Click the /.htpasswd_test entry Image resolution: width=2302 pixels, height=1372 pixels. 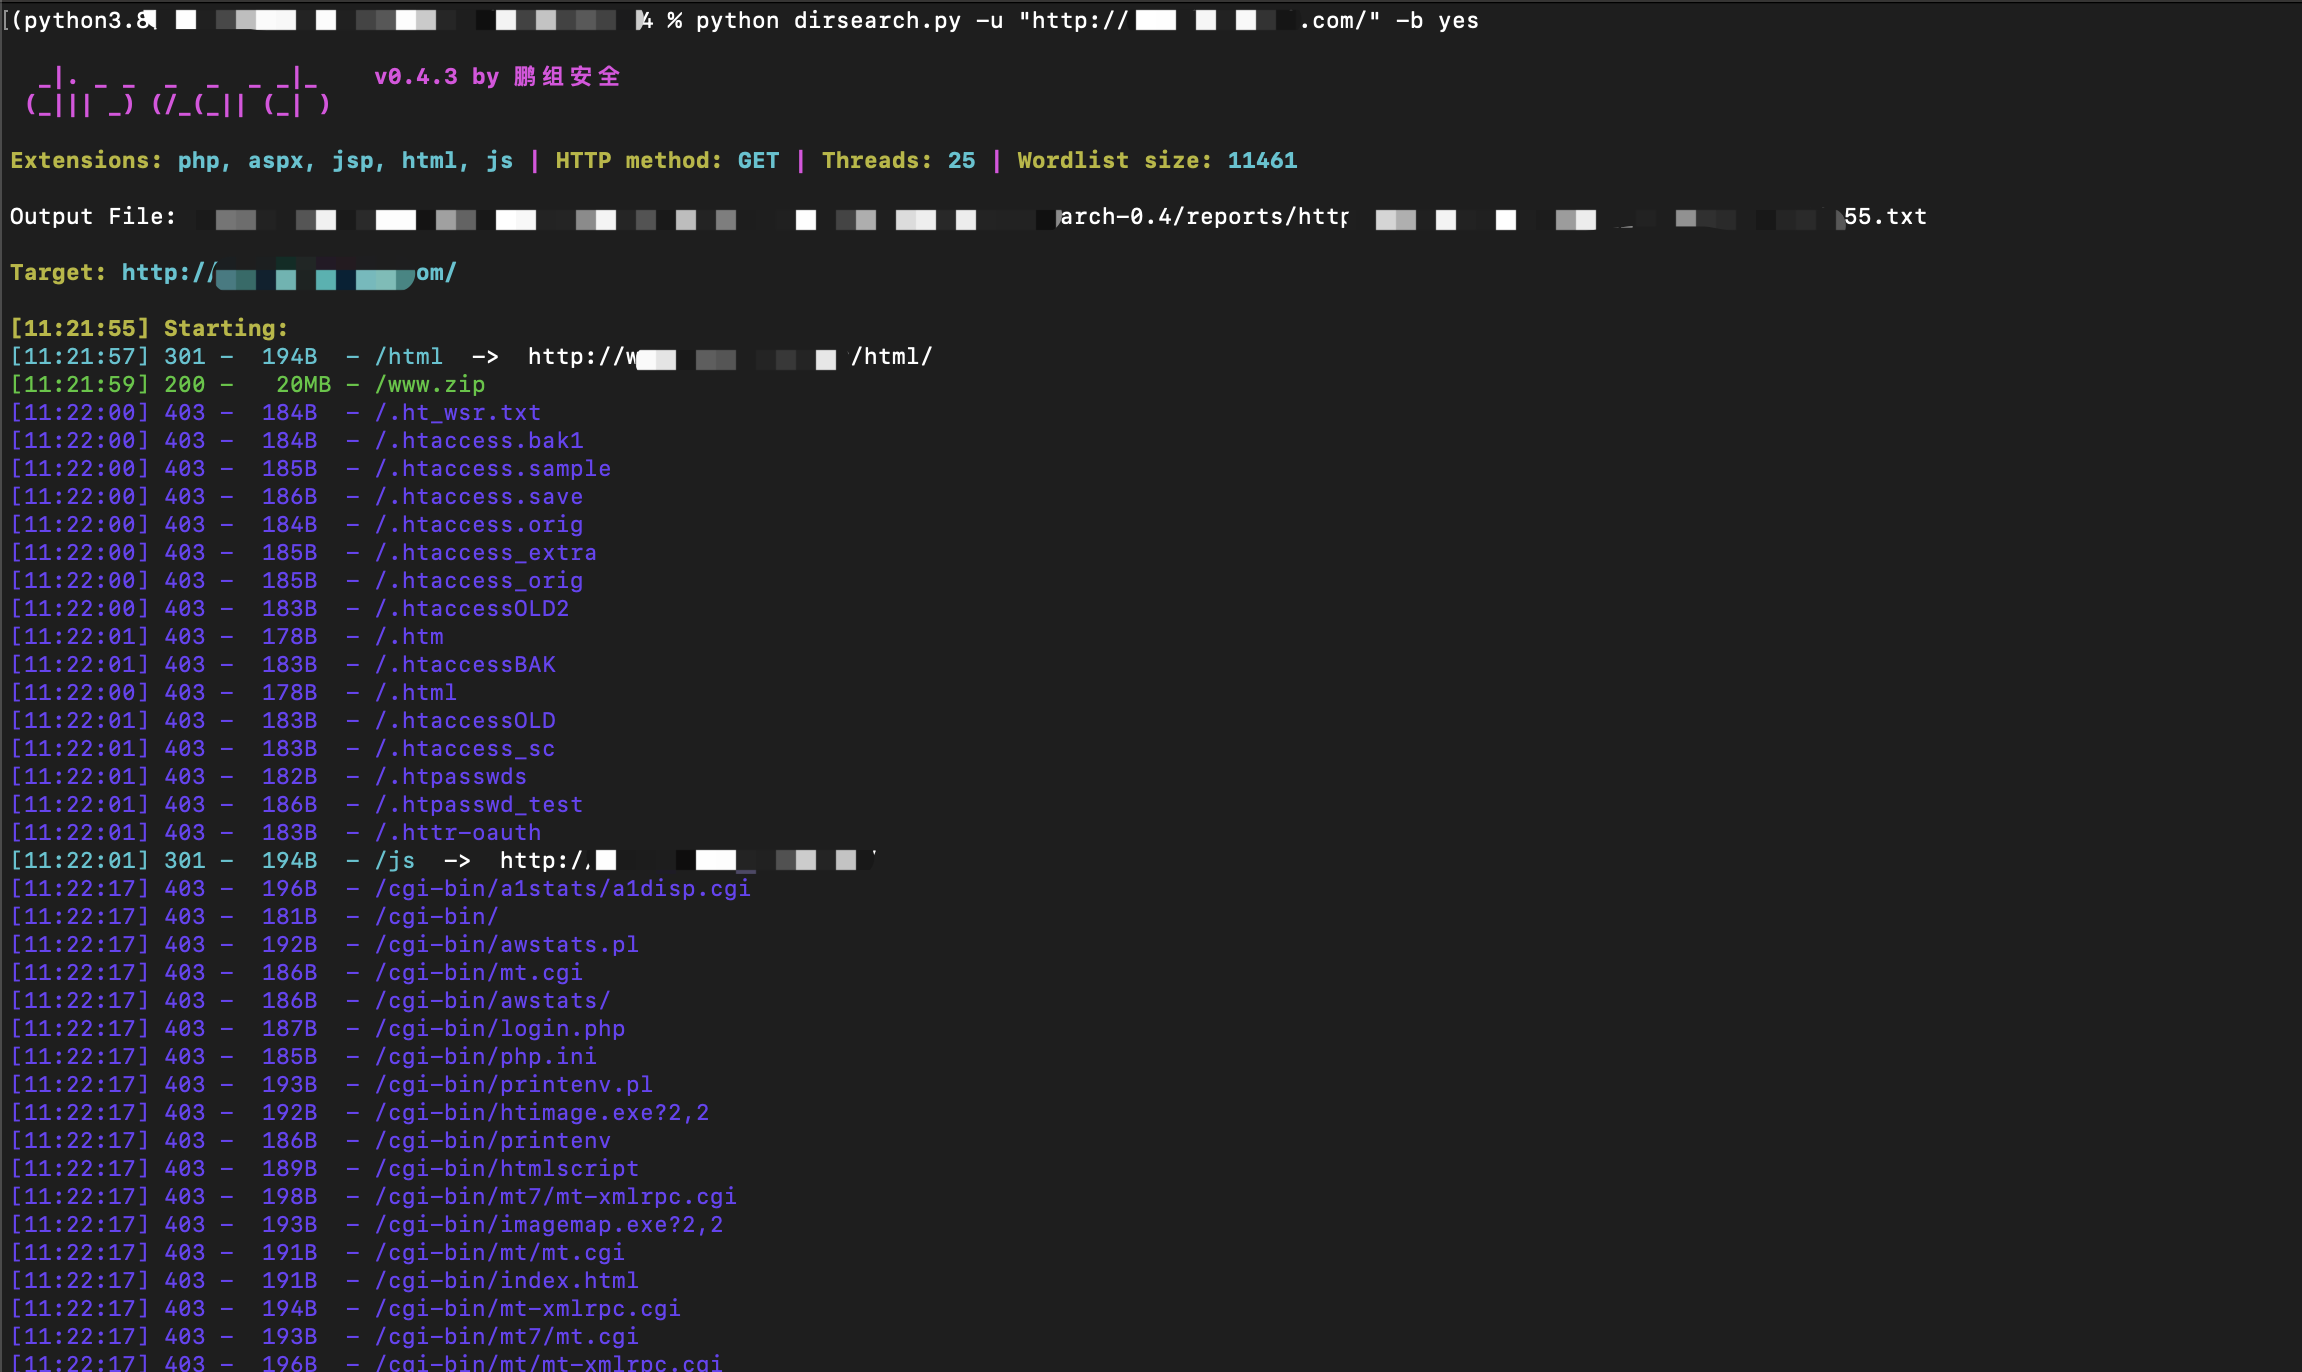479,805
